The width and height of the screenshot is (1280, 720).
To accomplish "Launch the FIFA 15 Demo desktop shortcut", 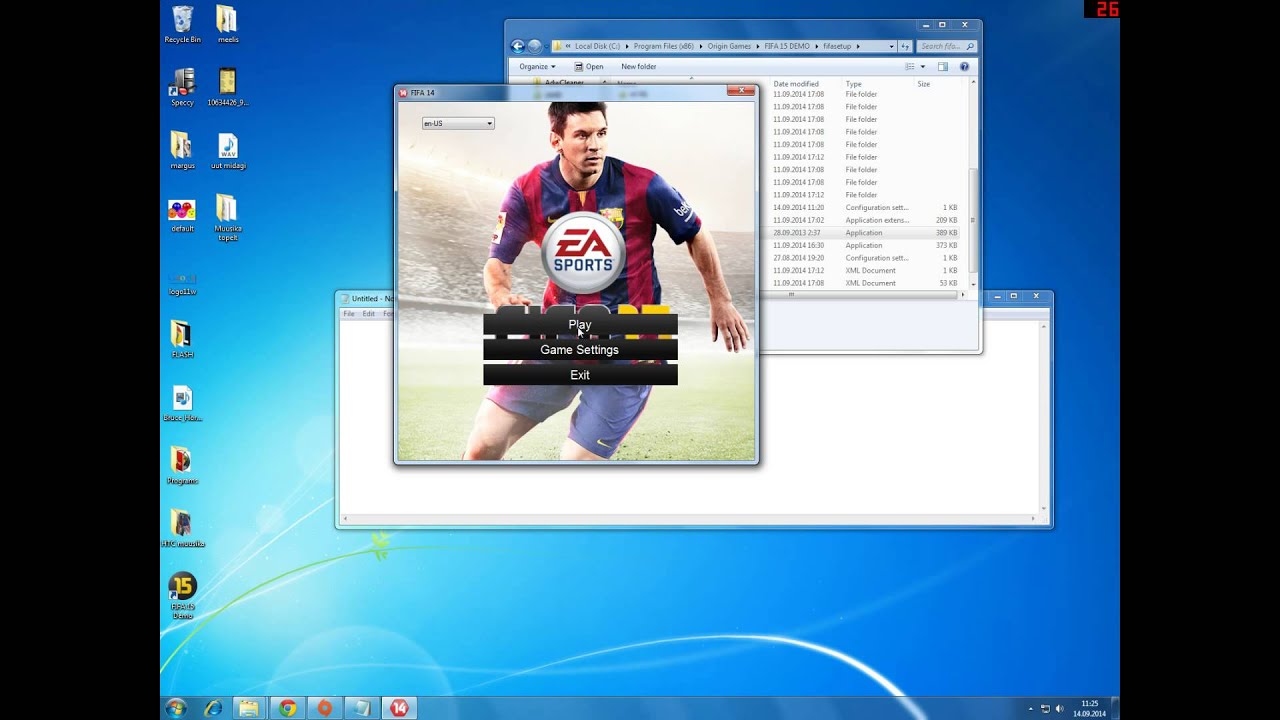I will [183, 596].
